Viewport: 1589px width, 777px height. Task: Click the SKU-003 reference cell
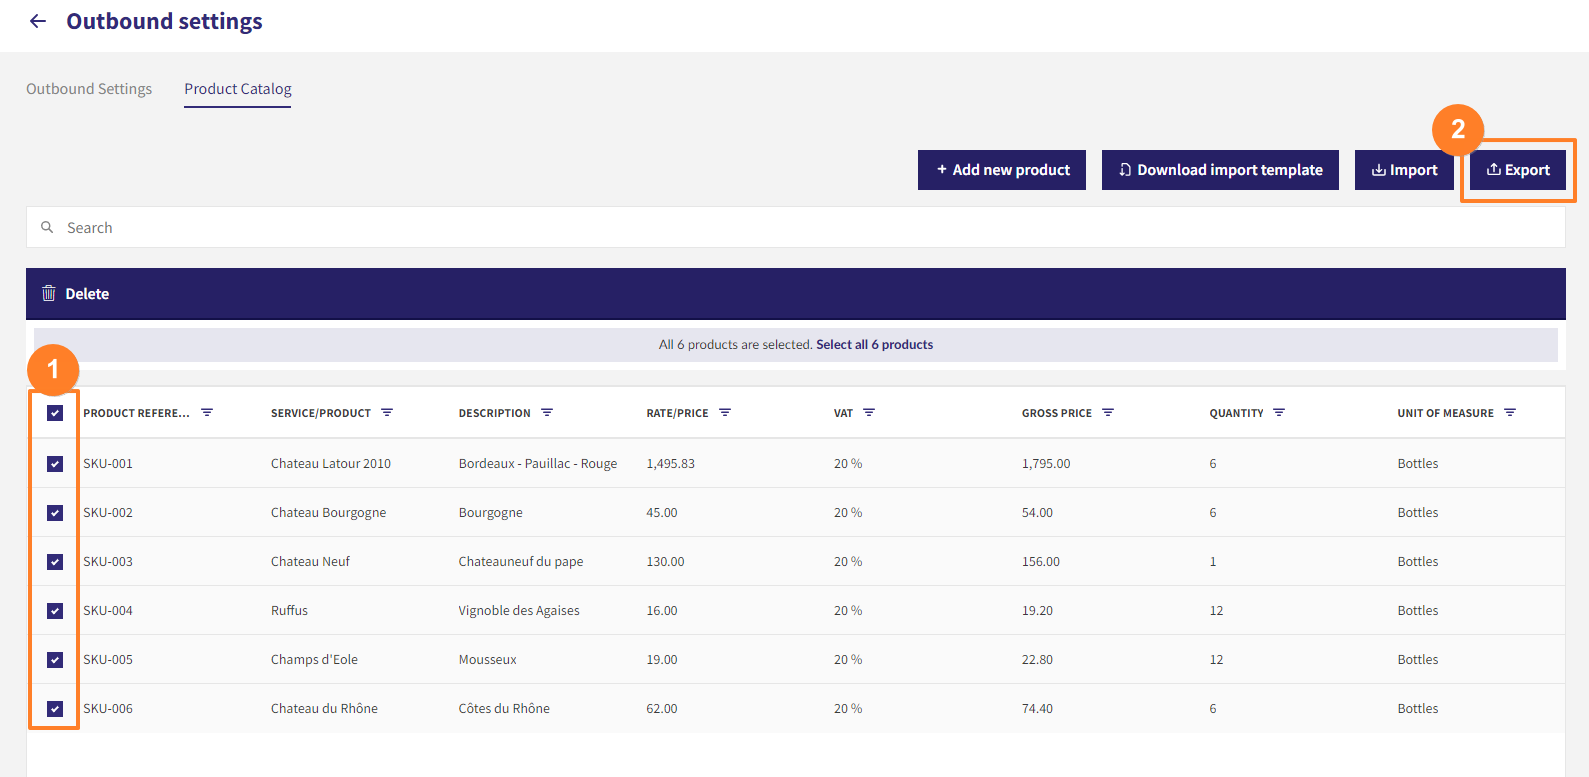point(108,561)
